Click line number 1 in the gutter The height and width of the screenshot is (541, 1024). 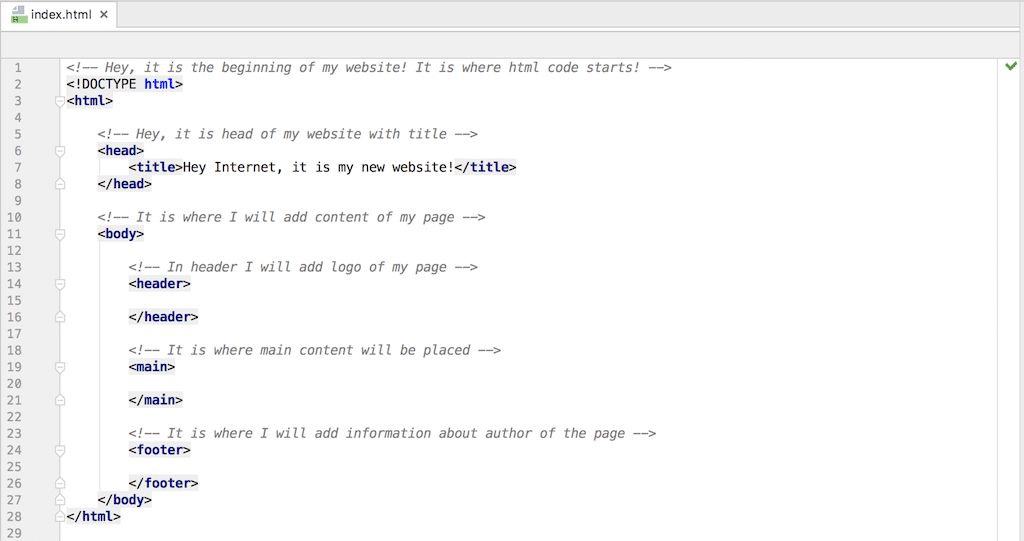pos(18,68)
